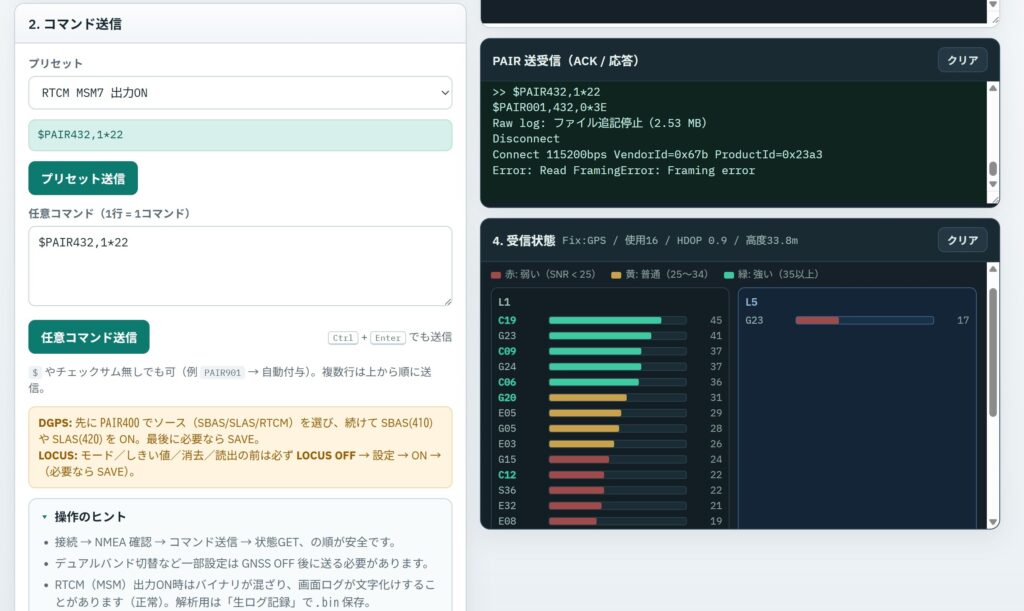Click the "Fix:GPS / 使用16 / HDOP 0.9" status
1024x611 pixels.
click(x=680, y=241)
